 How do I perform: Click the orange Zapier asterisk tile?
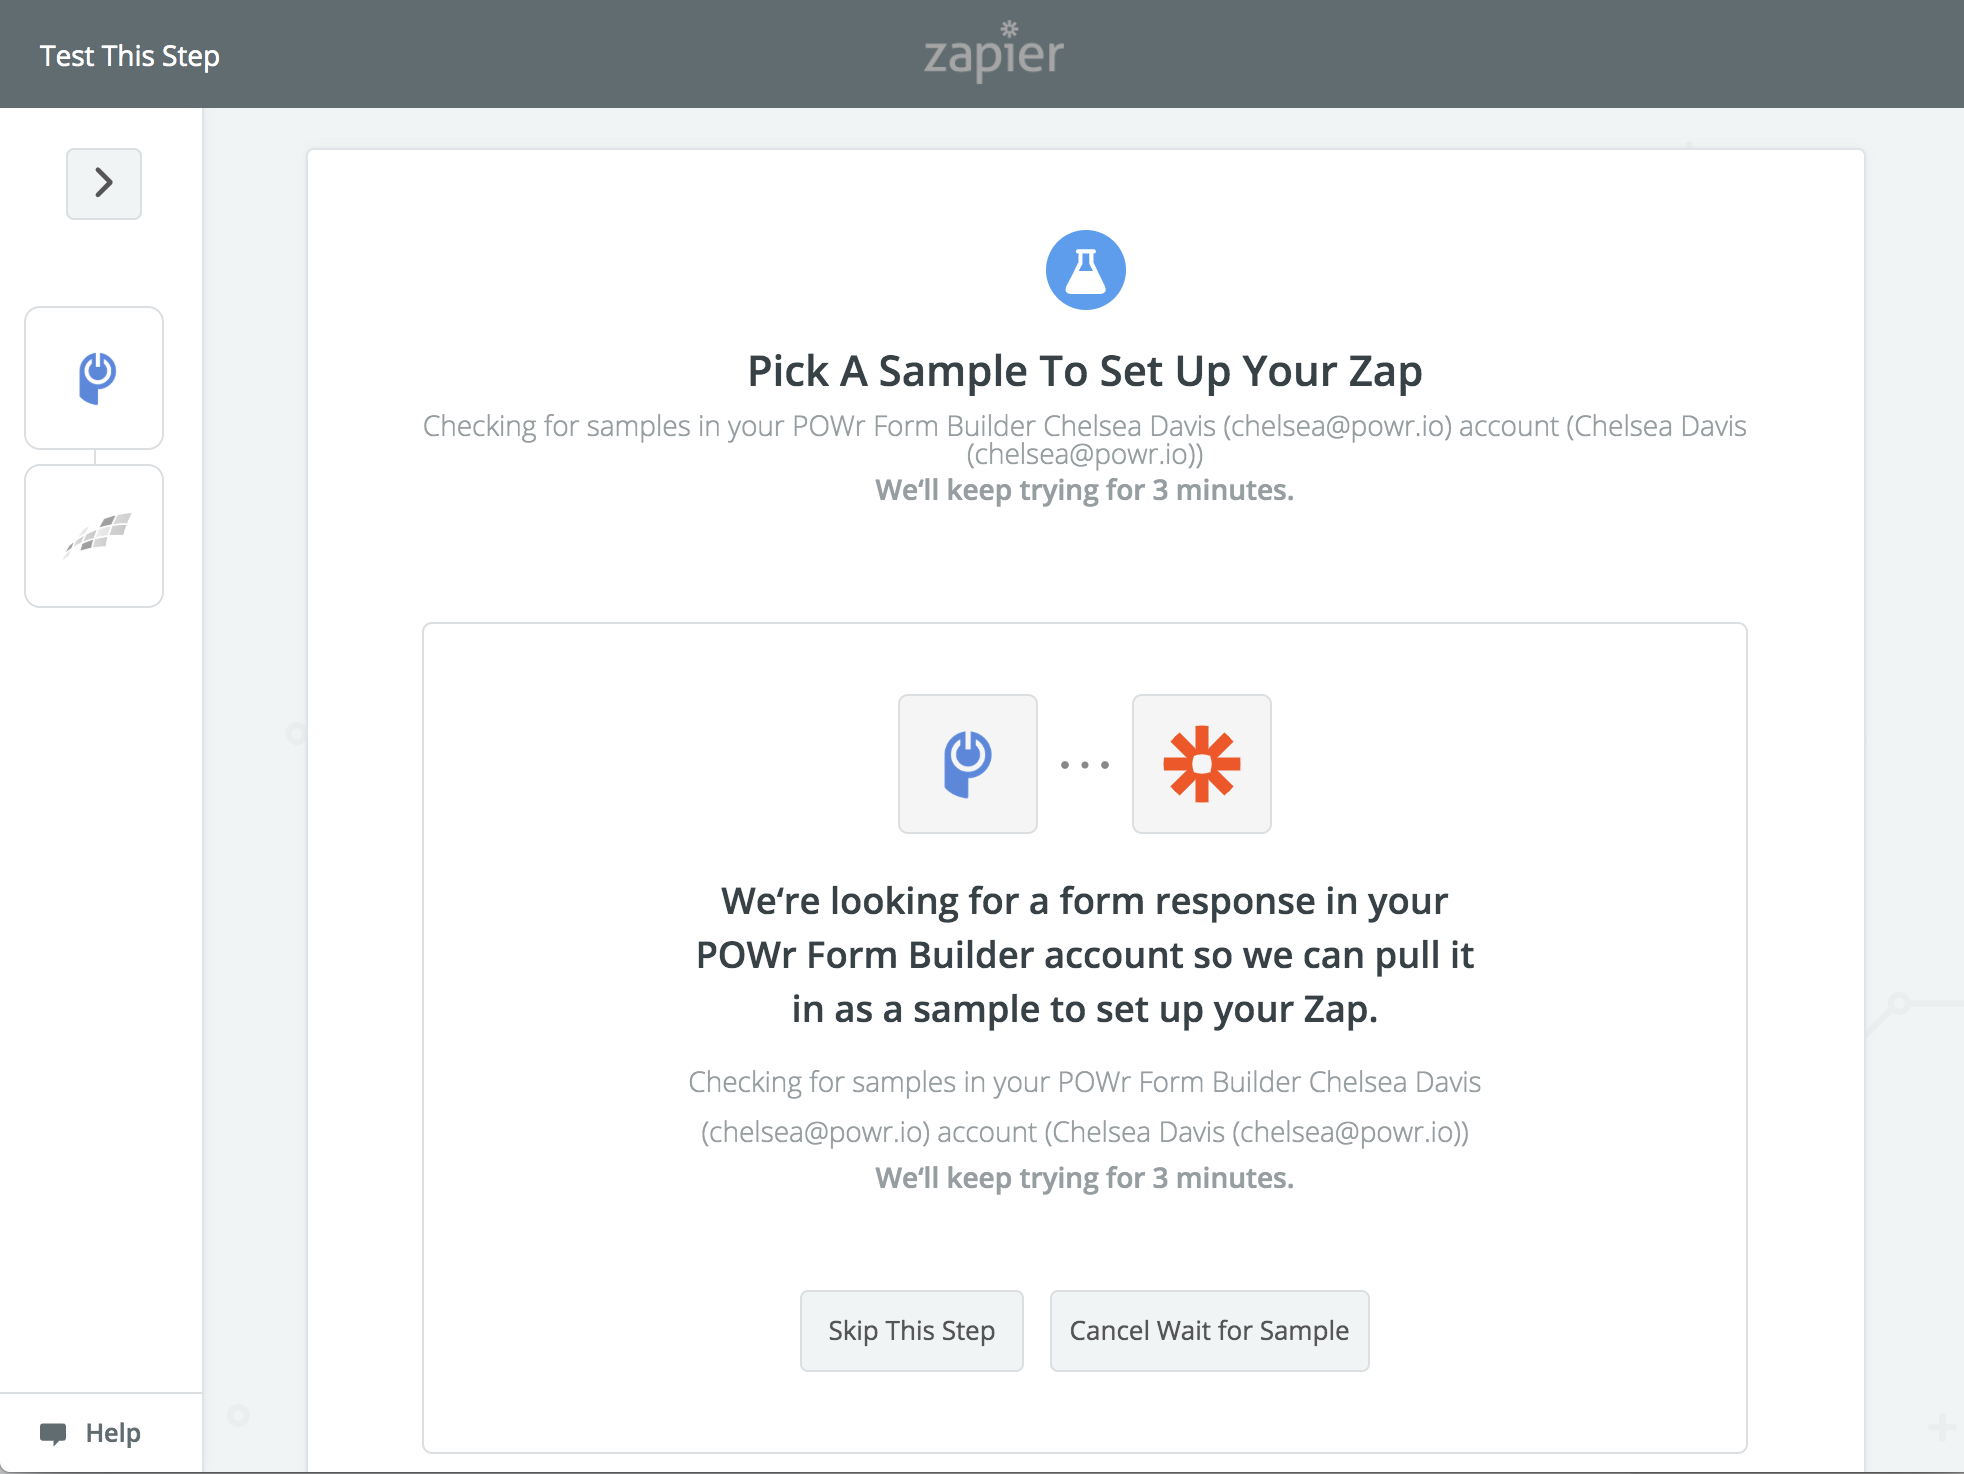tap(1202, 764)
